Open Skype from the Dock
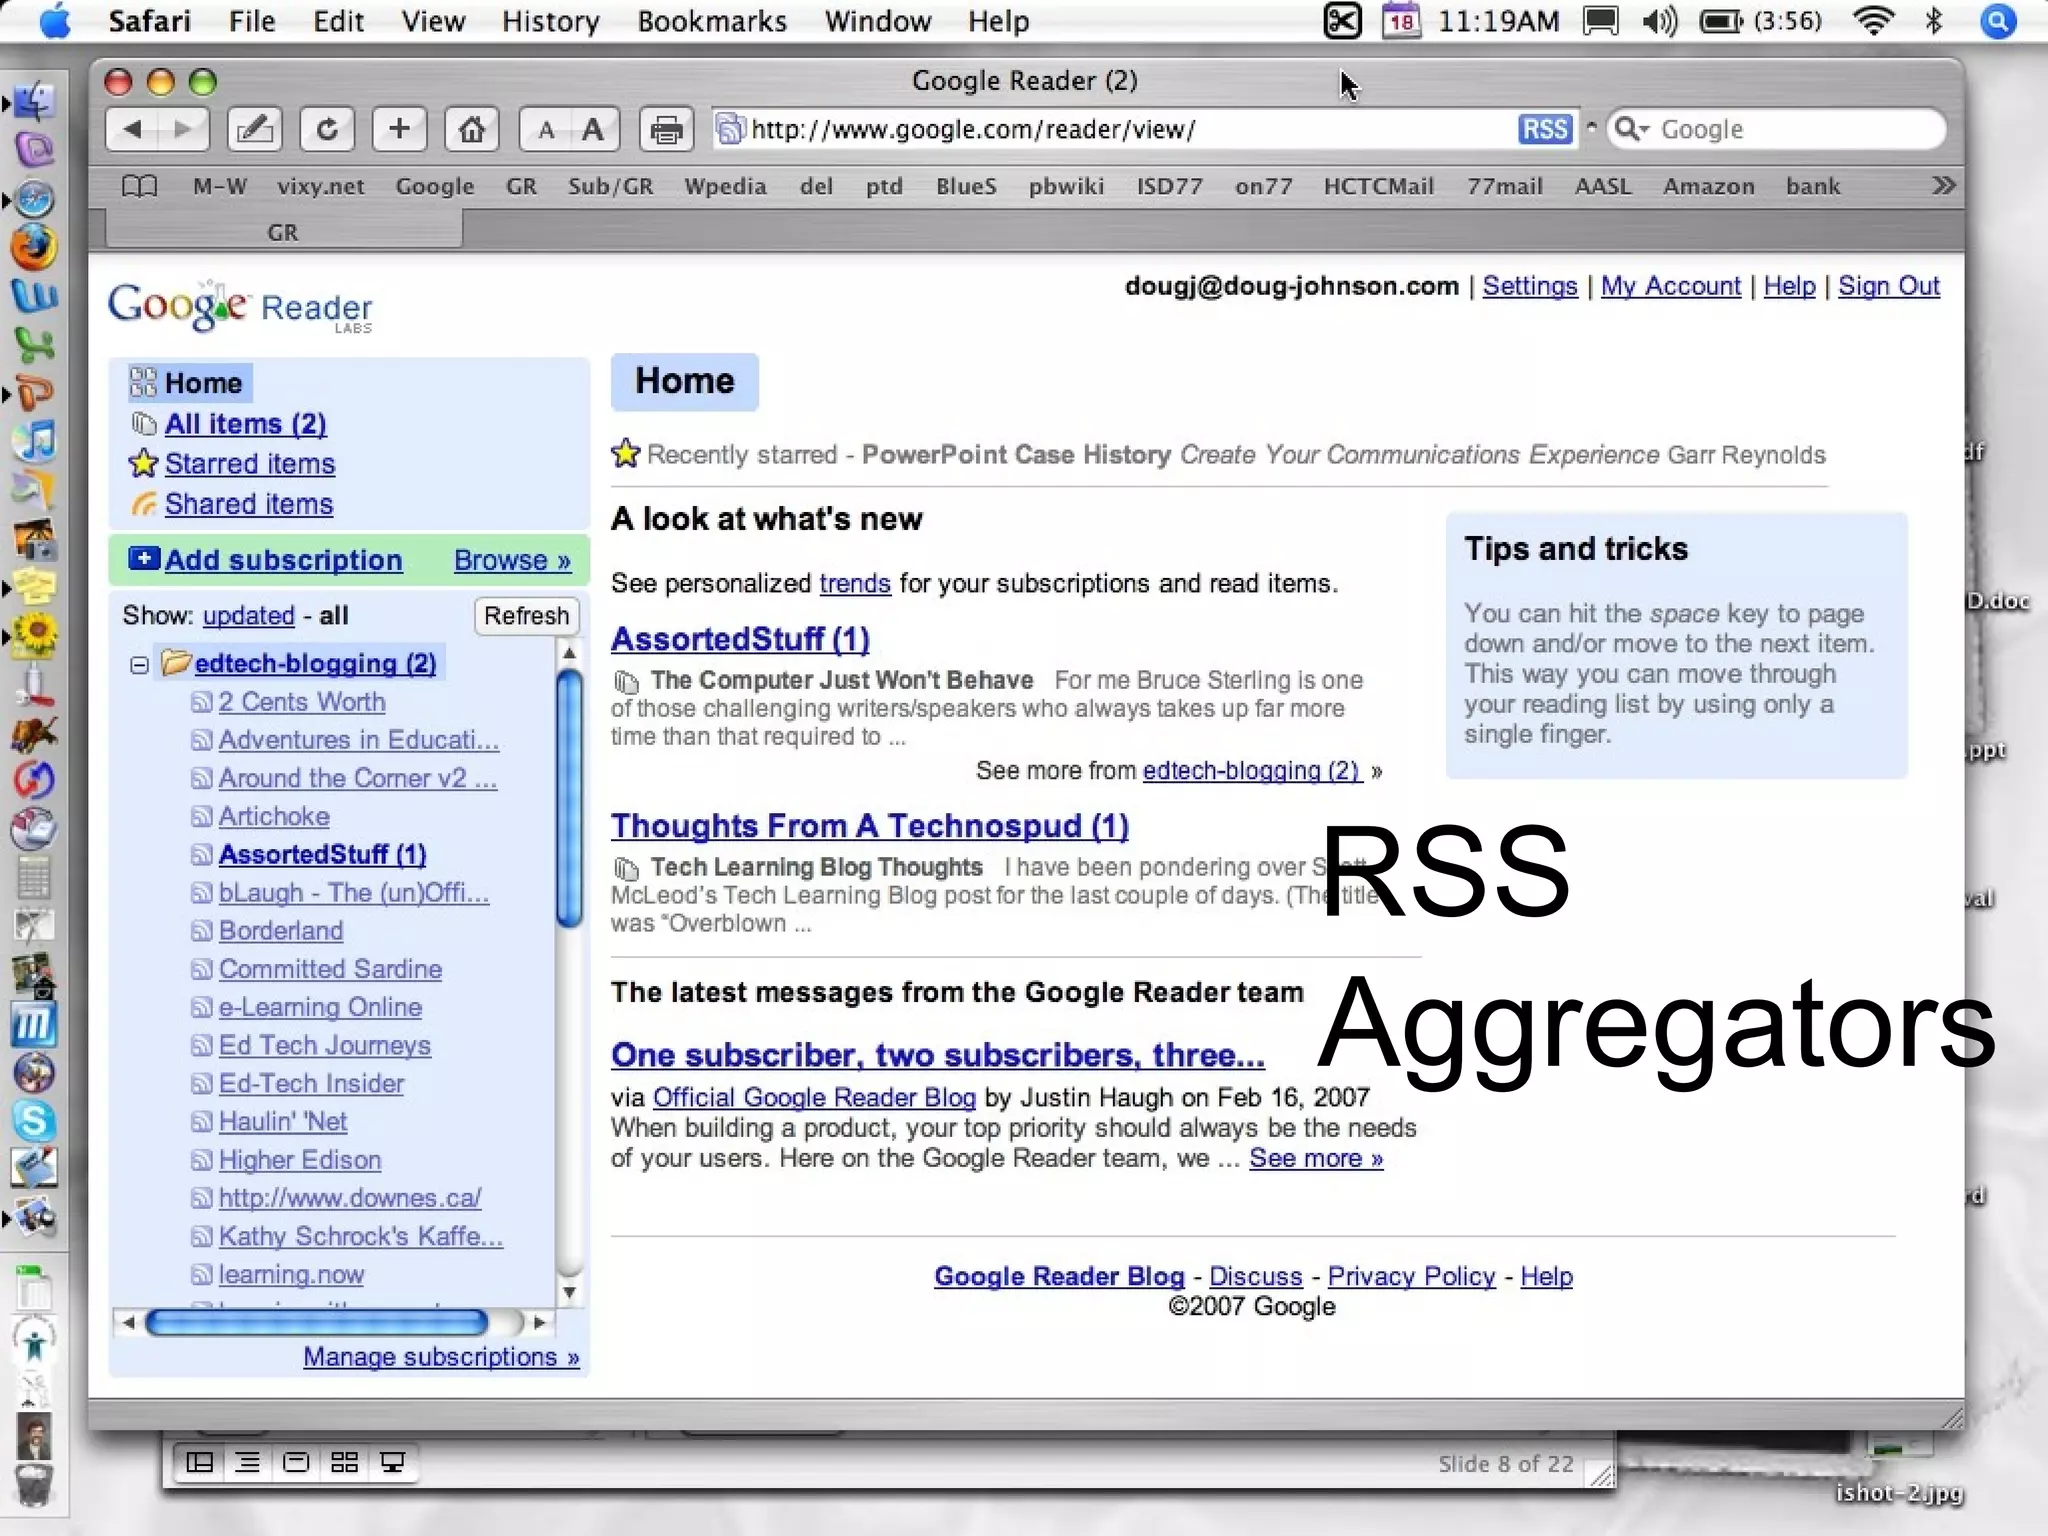The height and width of the screenshot is (1536, 2048). (34, 1120)
